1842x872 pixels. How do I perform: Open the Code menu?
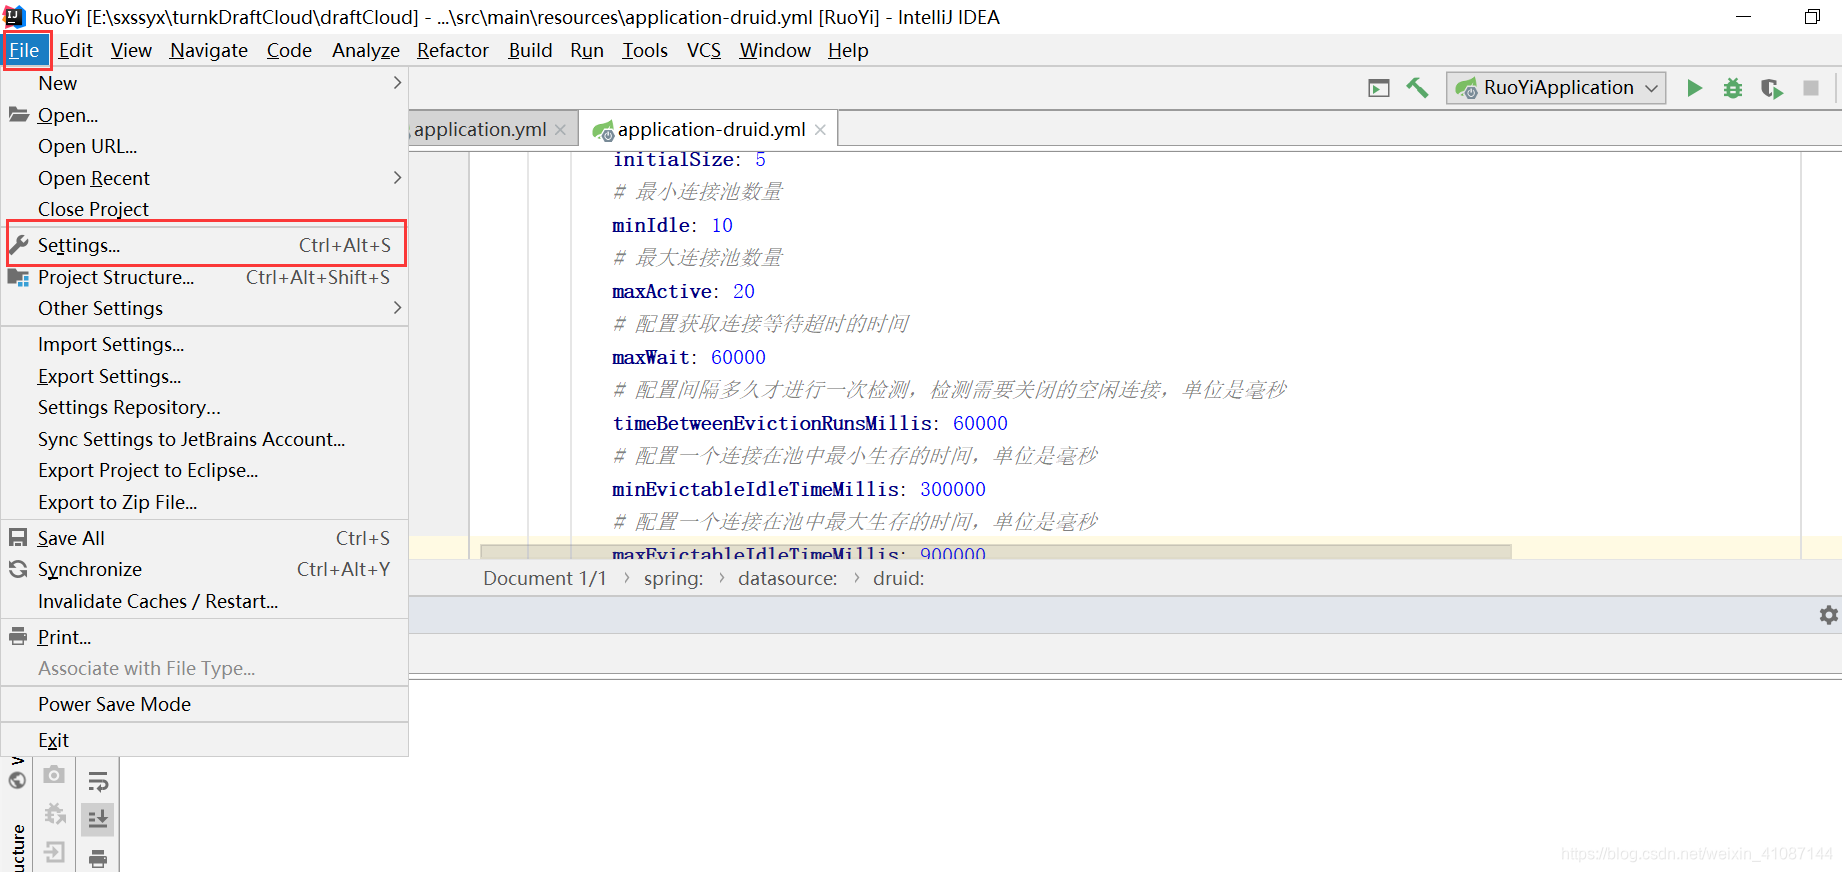tap(289, 50)
